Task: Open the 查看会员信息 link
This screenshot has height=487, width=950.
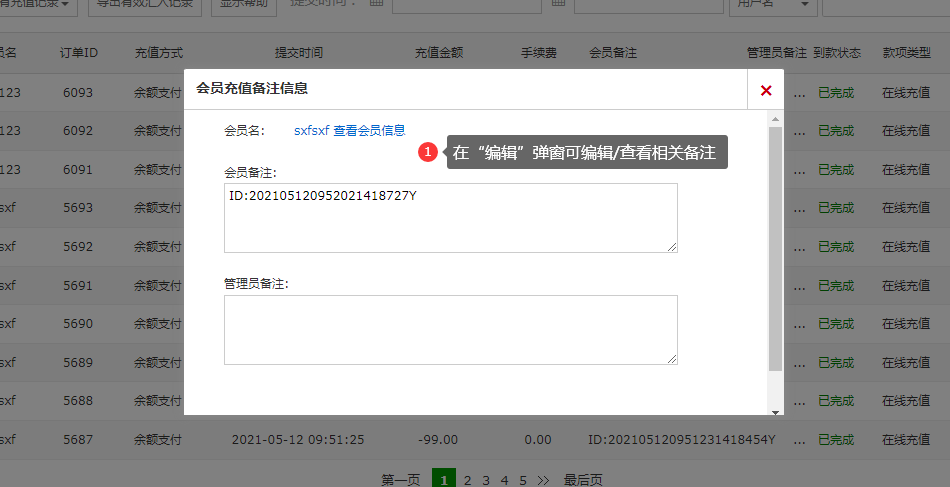Action: point(369,130)
